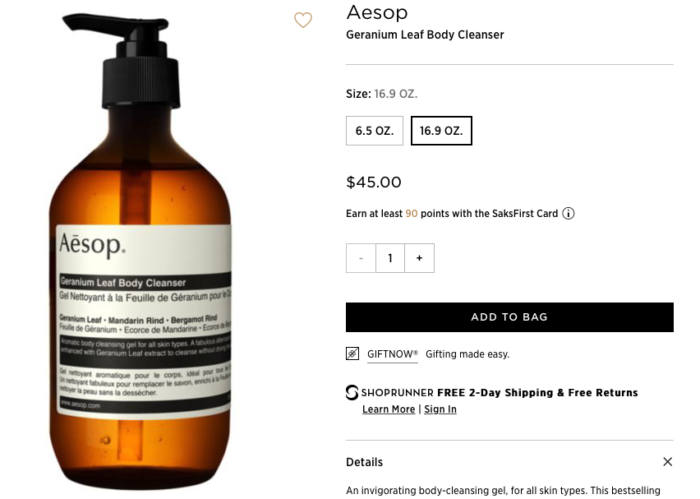Select the 16.9 OZ. size option
The height and width of the screenshot is (499, 700).
point(441,131)
